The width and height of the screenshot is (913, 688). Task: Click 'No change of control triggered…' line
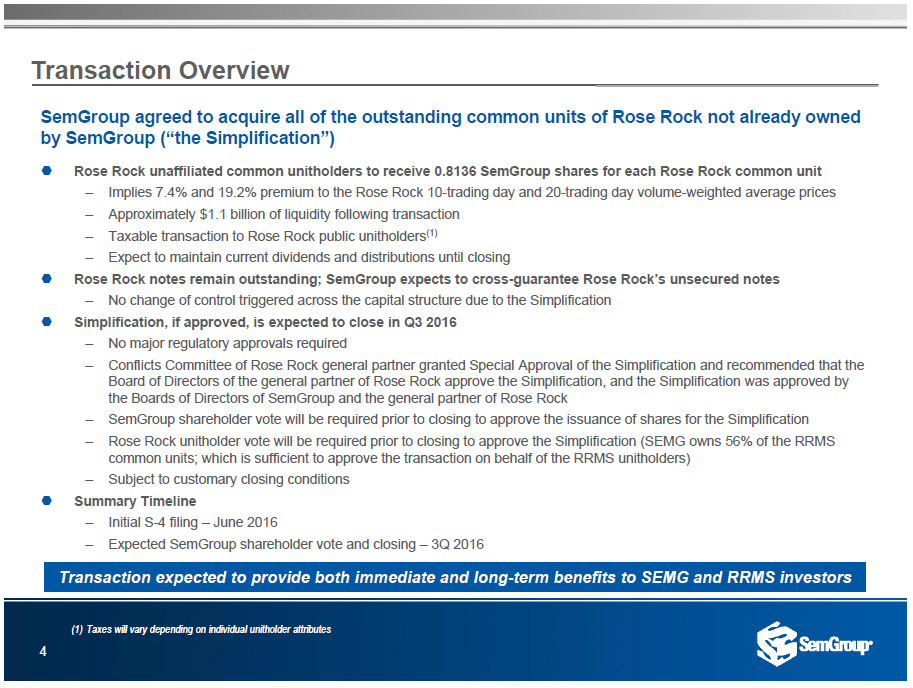pos(359,300)
